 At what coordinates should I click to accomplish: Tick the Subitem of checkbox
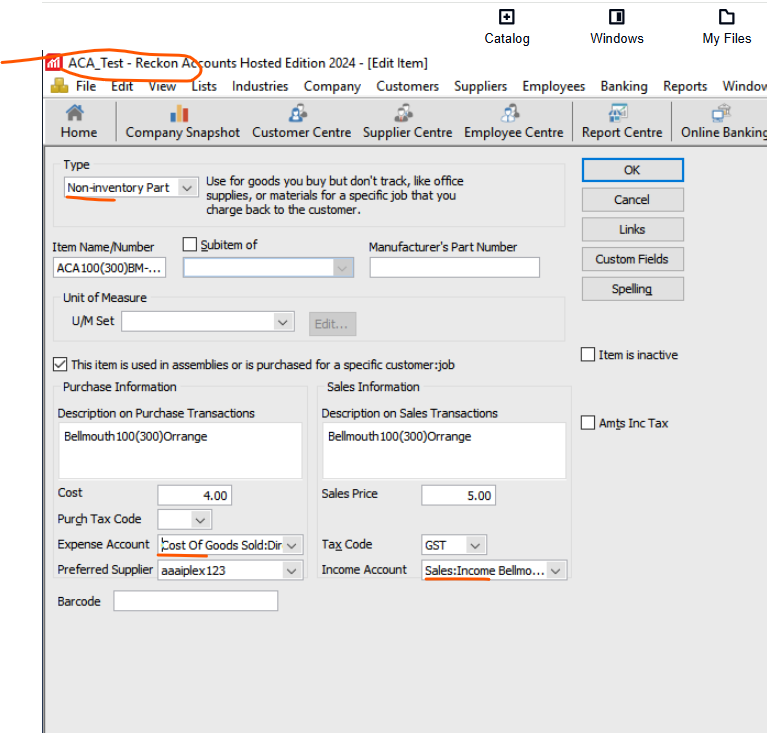[x=190, y=244]
